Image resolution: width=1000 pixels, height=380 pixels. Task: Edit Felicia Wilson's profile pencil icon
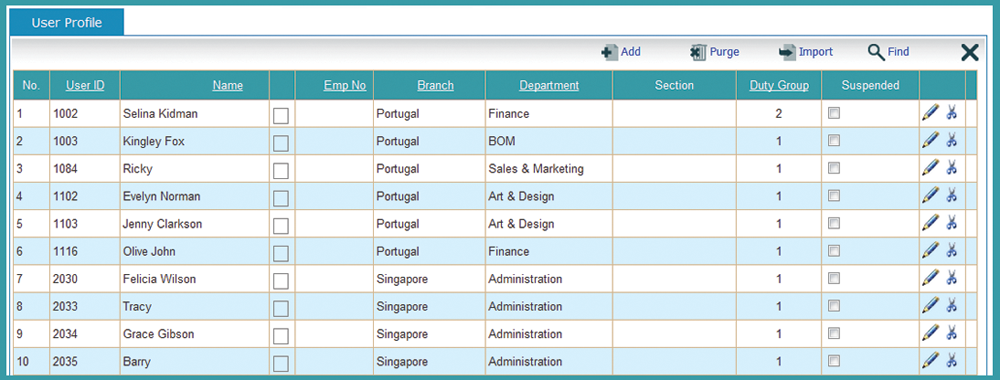[x=930, y=278]
